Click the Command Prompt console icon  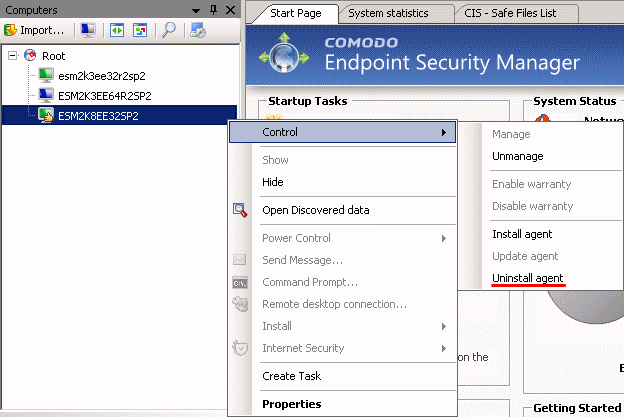coord(240,283)
